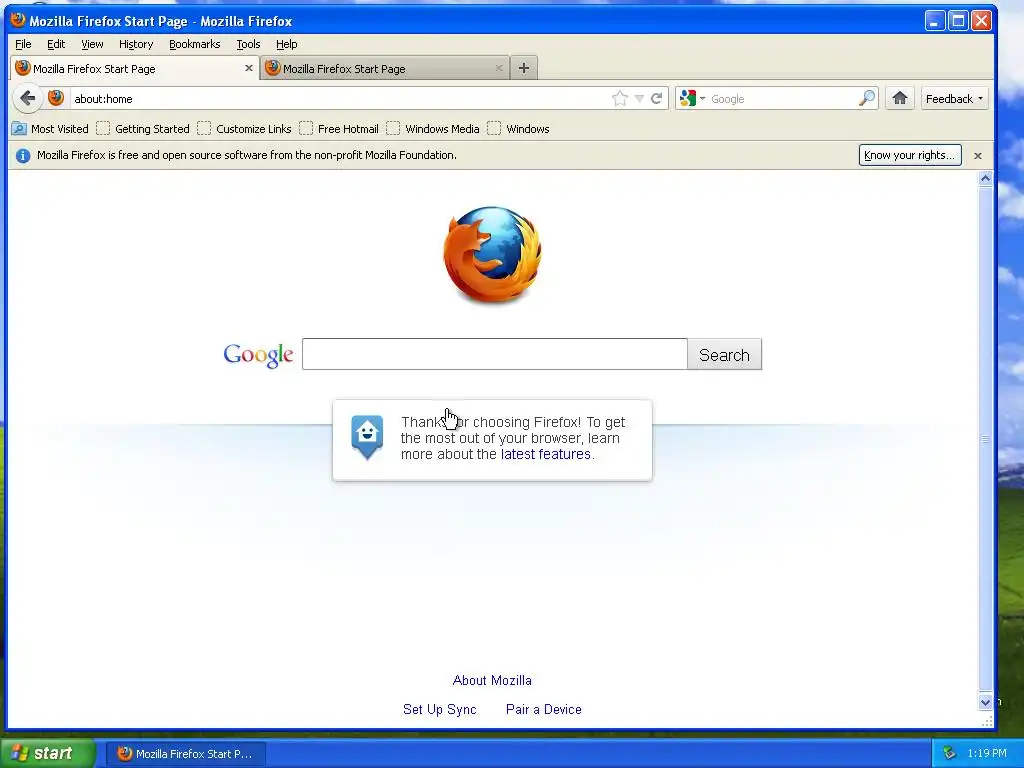Reload the page with the refresh icon
The width and height of the screenshot is (1024, 768).
(x=657, y=99)
